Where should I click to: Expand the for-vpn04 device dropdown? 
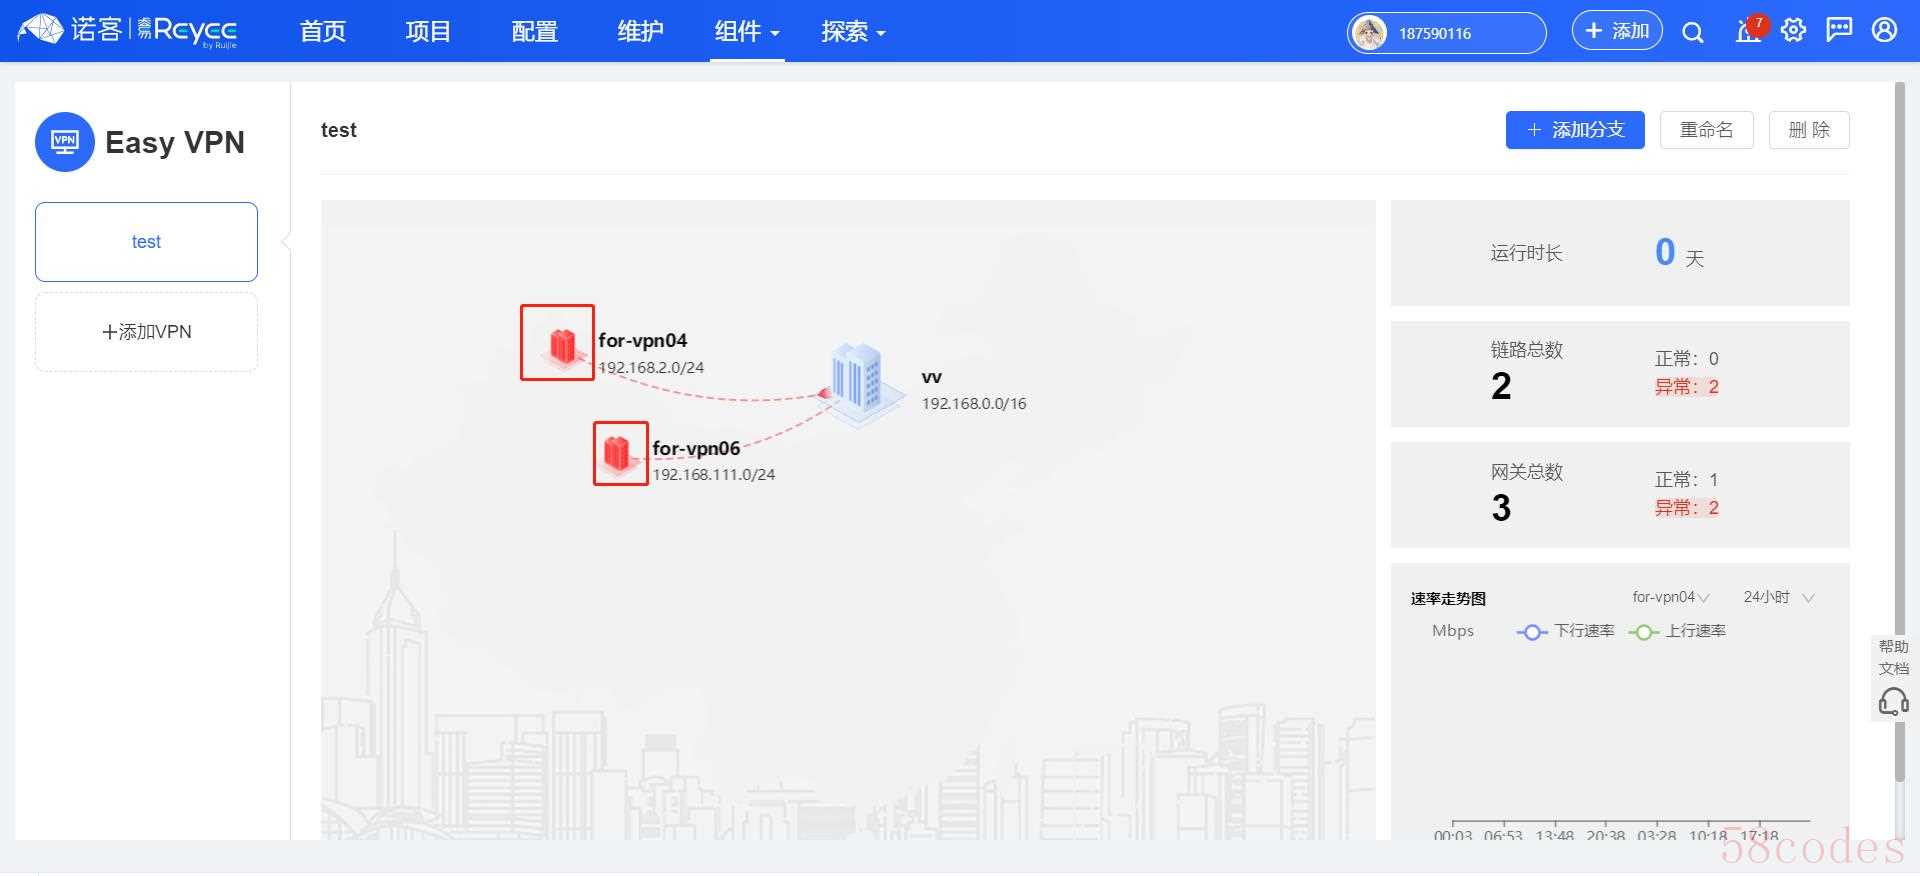pos(1670,597)
